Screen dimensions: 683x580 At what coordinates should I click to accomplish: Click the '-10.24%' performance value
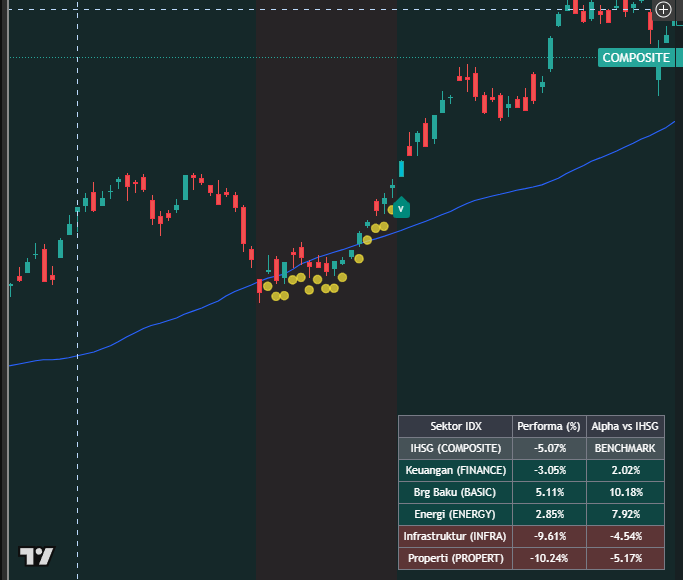[549, 558]
